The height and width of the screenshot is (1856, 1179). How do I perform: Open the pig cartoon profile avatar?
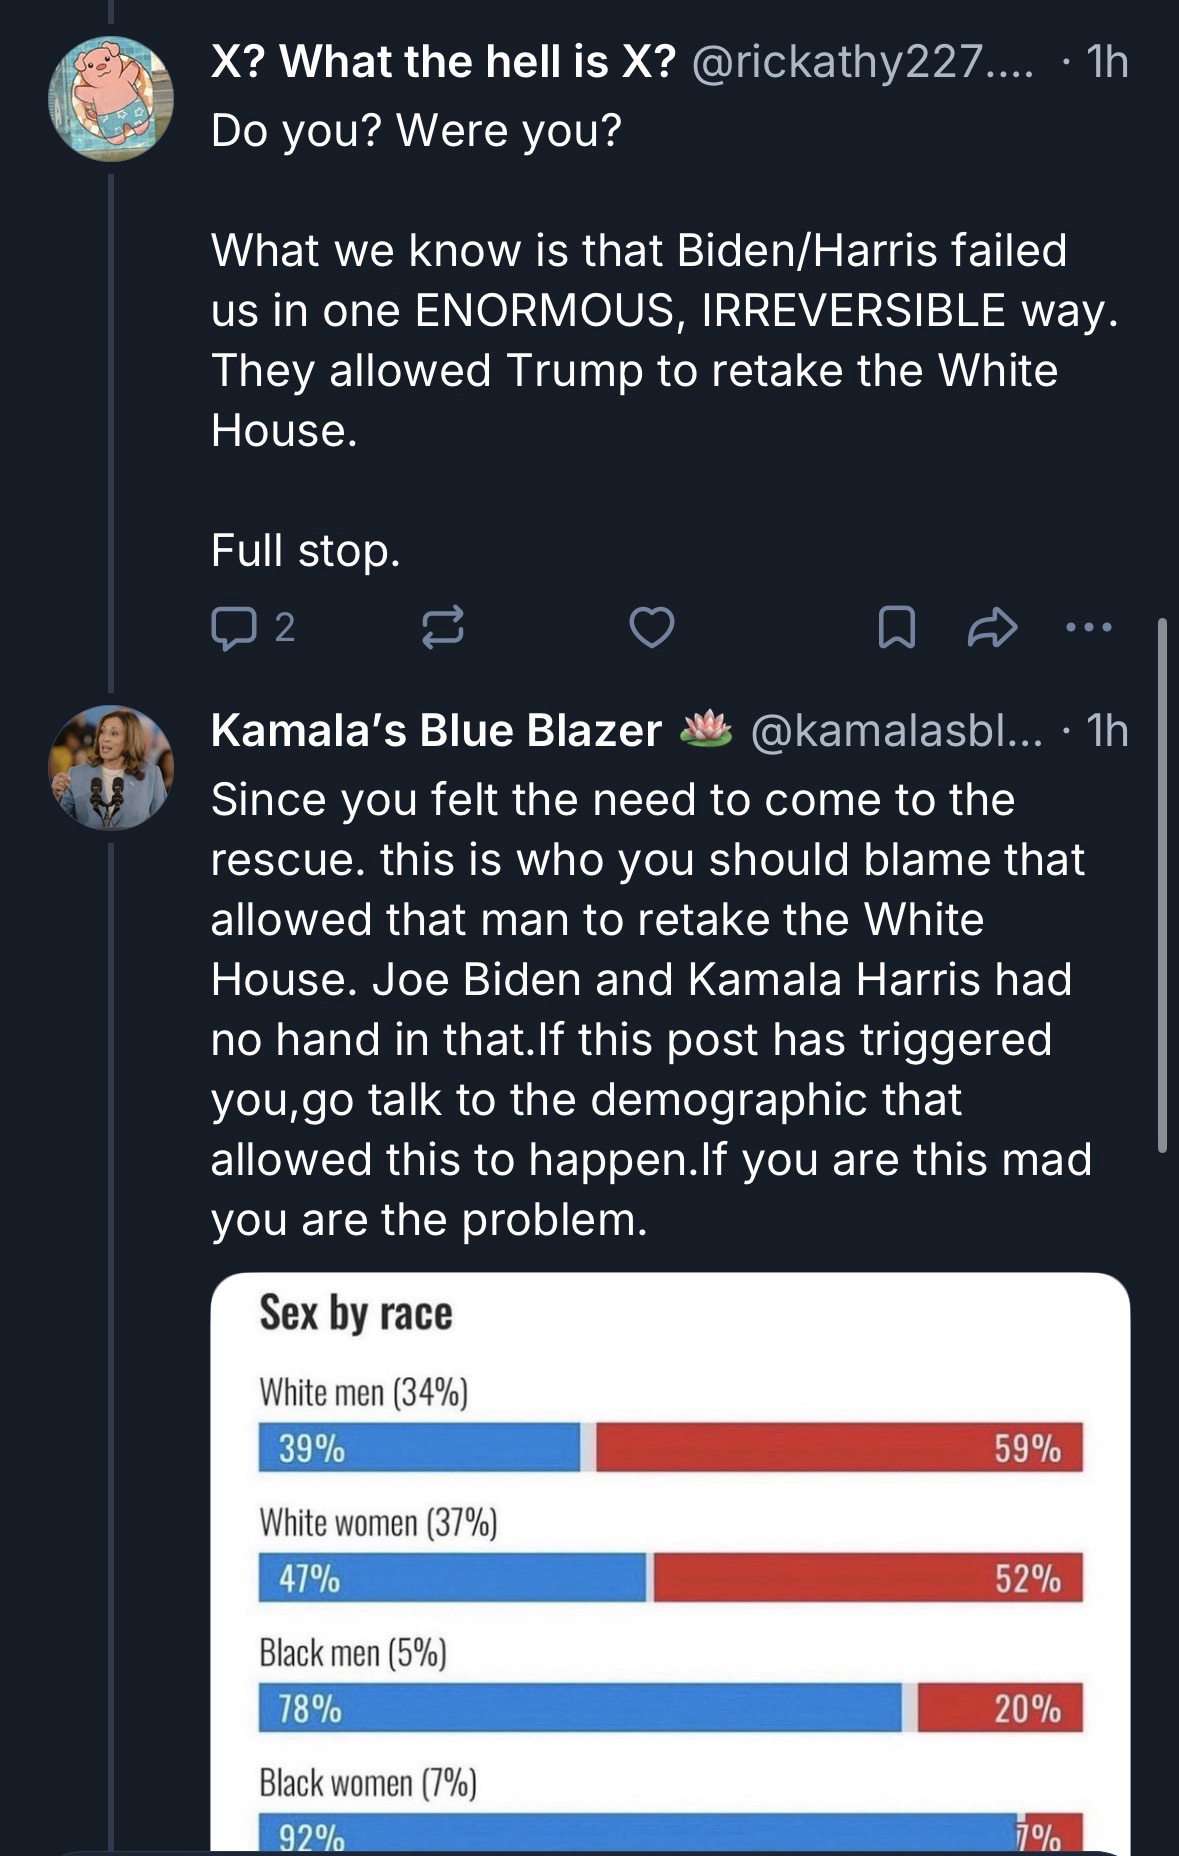111,98
